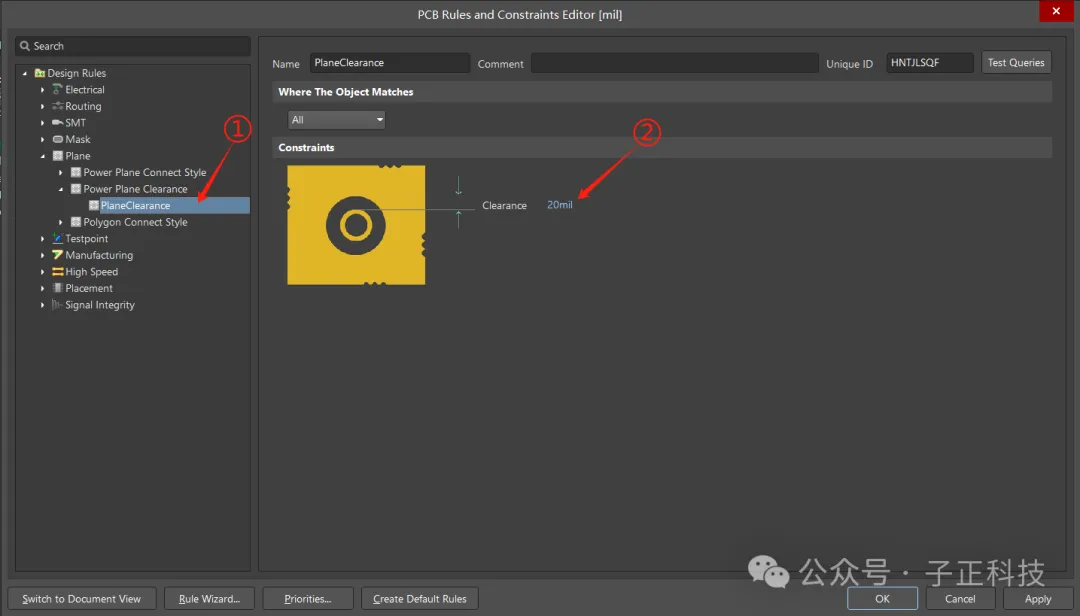Click the PlaneClearance rule icon
Viewport: 1080px width, 616px height.
(x=94, y=205)
